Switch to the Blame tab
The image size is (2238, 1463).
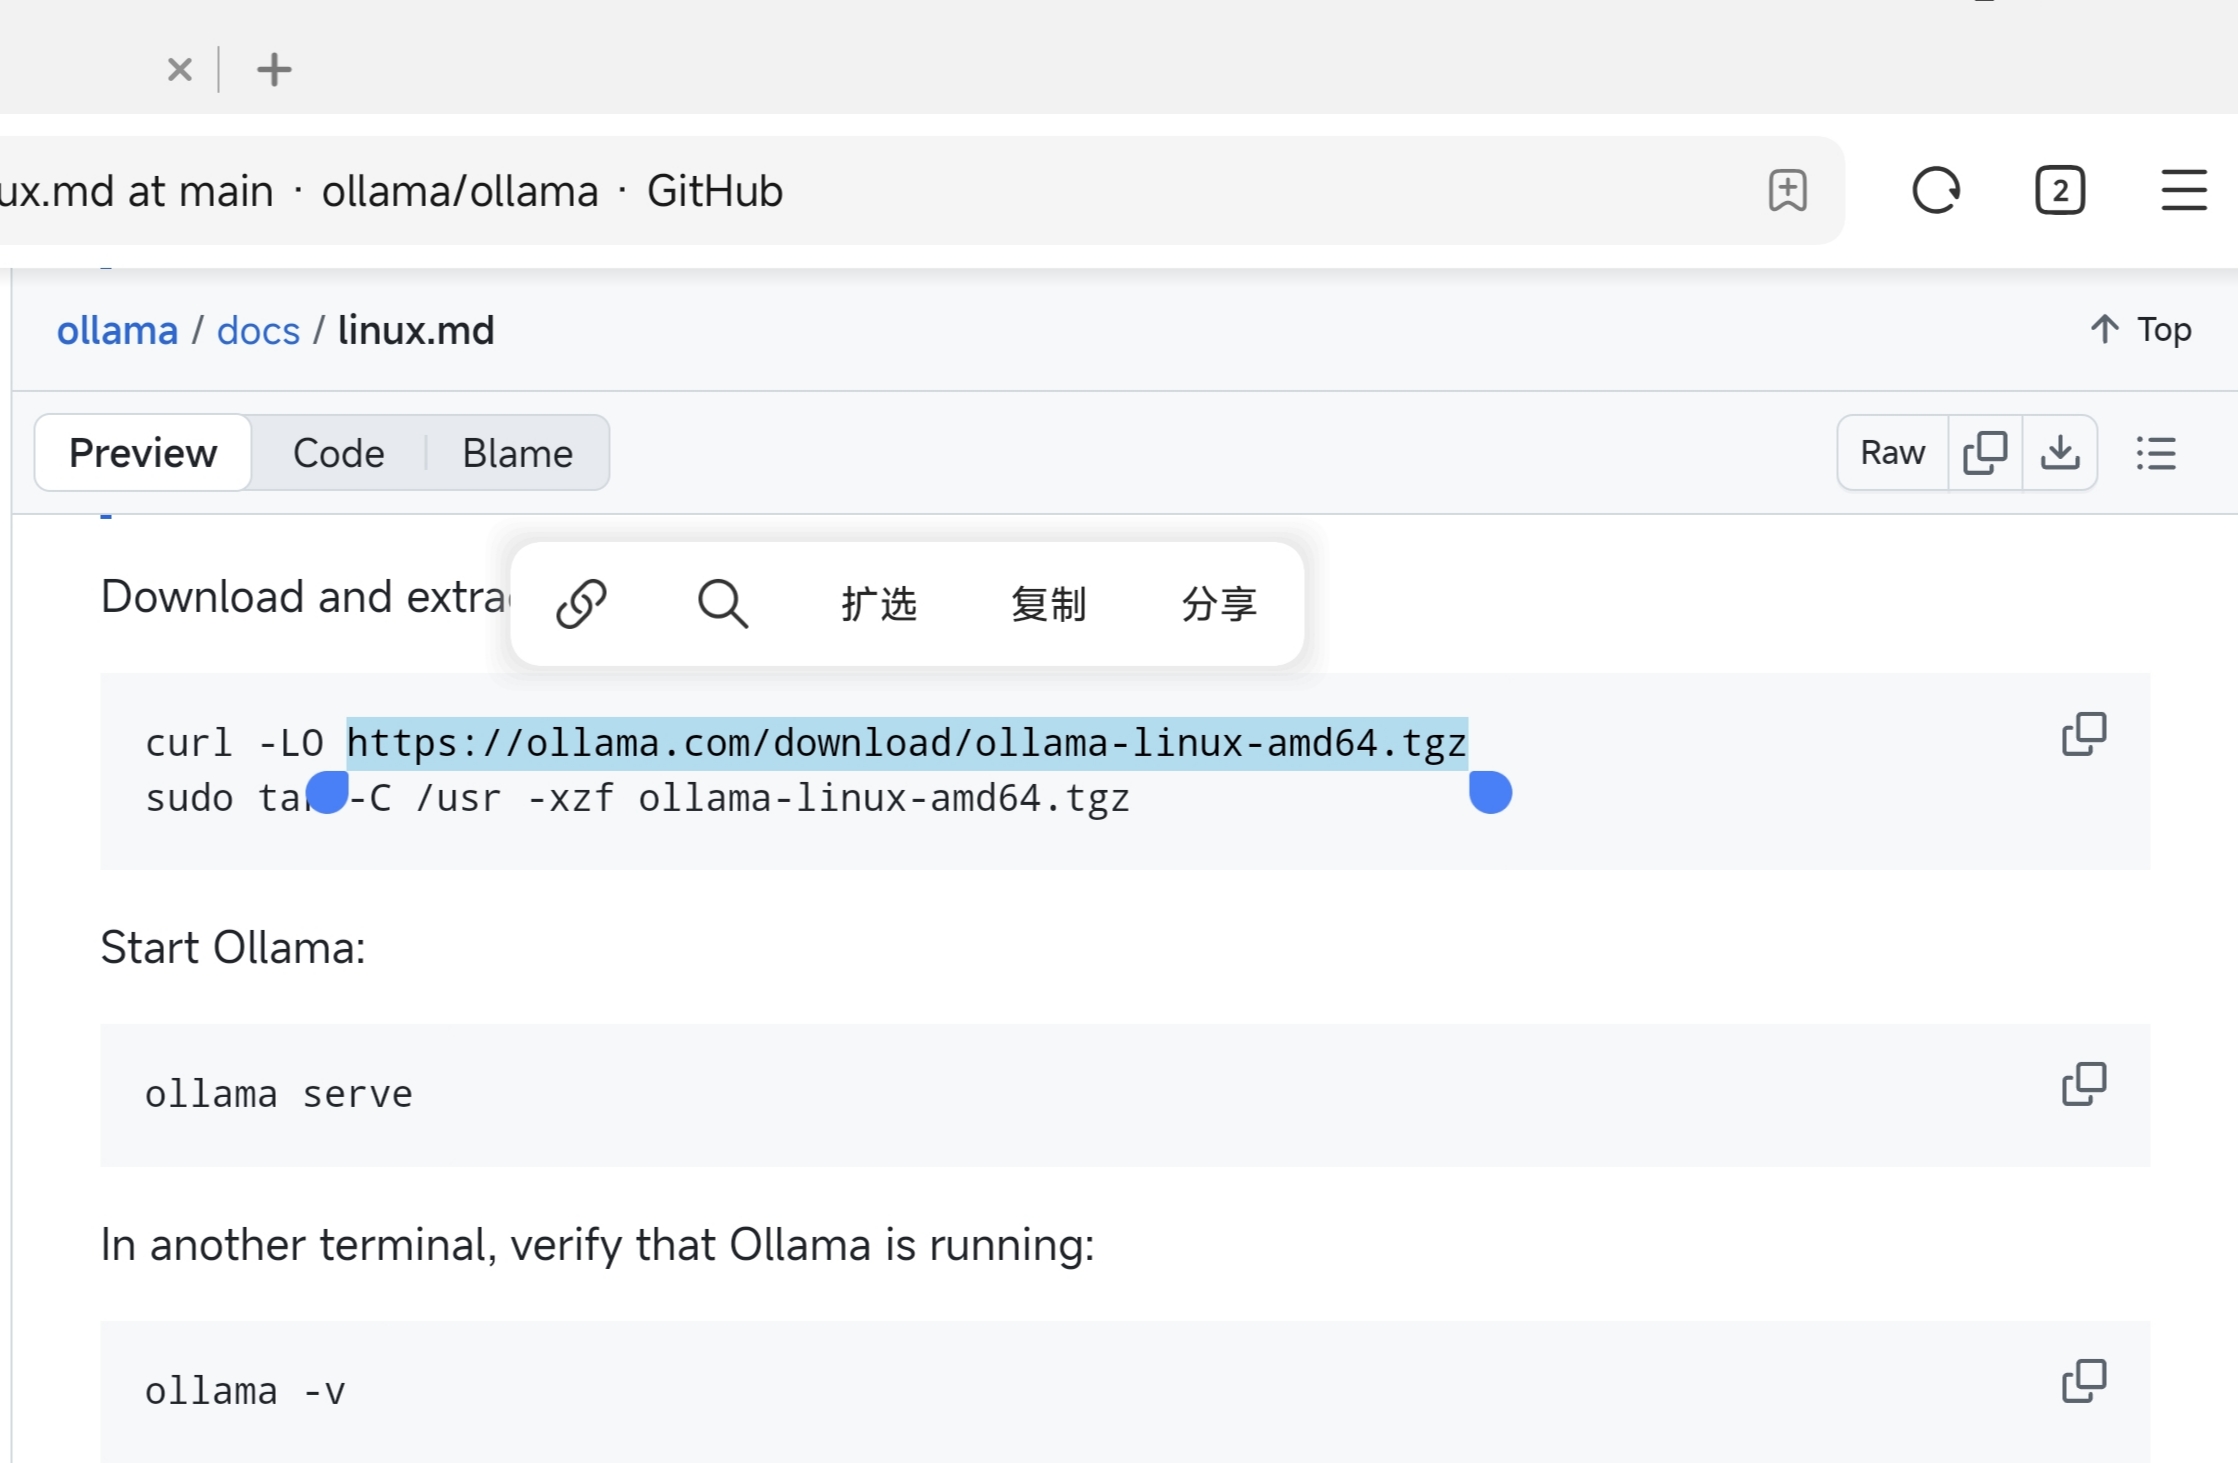point(518,453)
